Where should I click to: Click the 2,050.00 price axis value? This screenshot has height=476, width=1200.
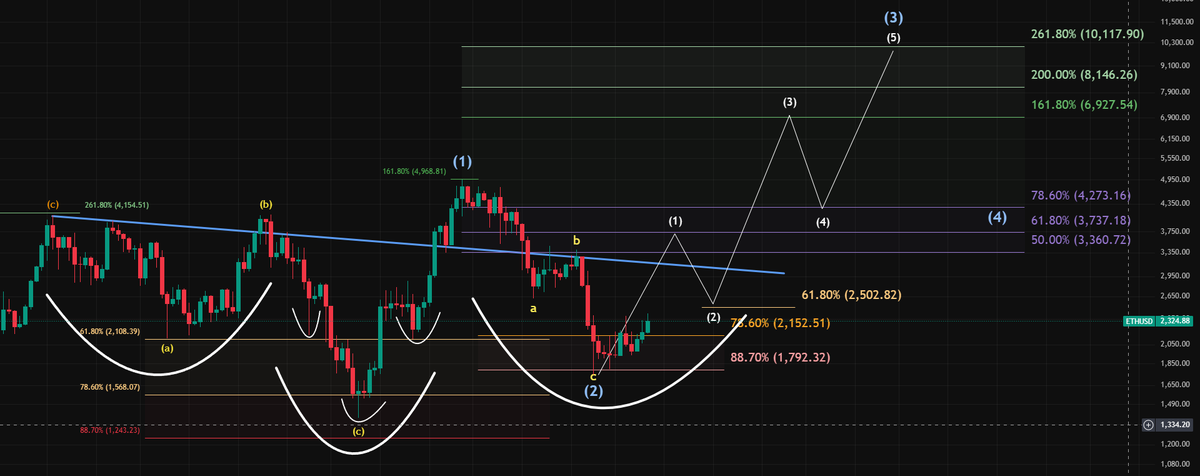click(1176, 343)
